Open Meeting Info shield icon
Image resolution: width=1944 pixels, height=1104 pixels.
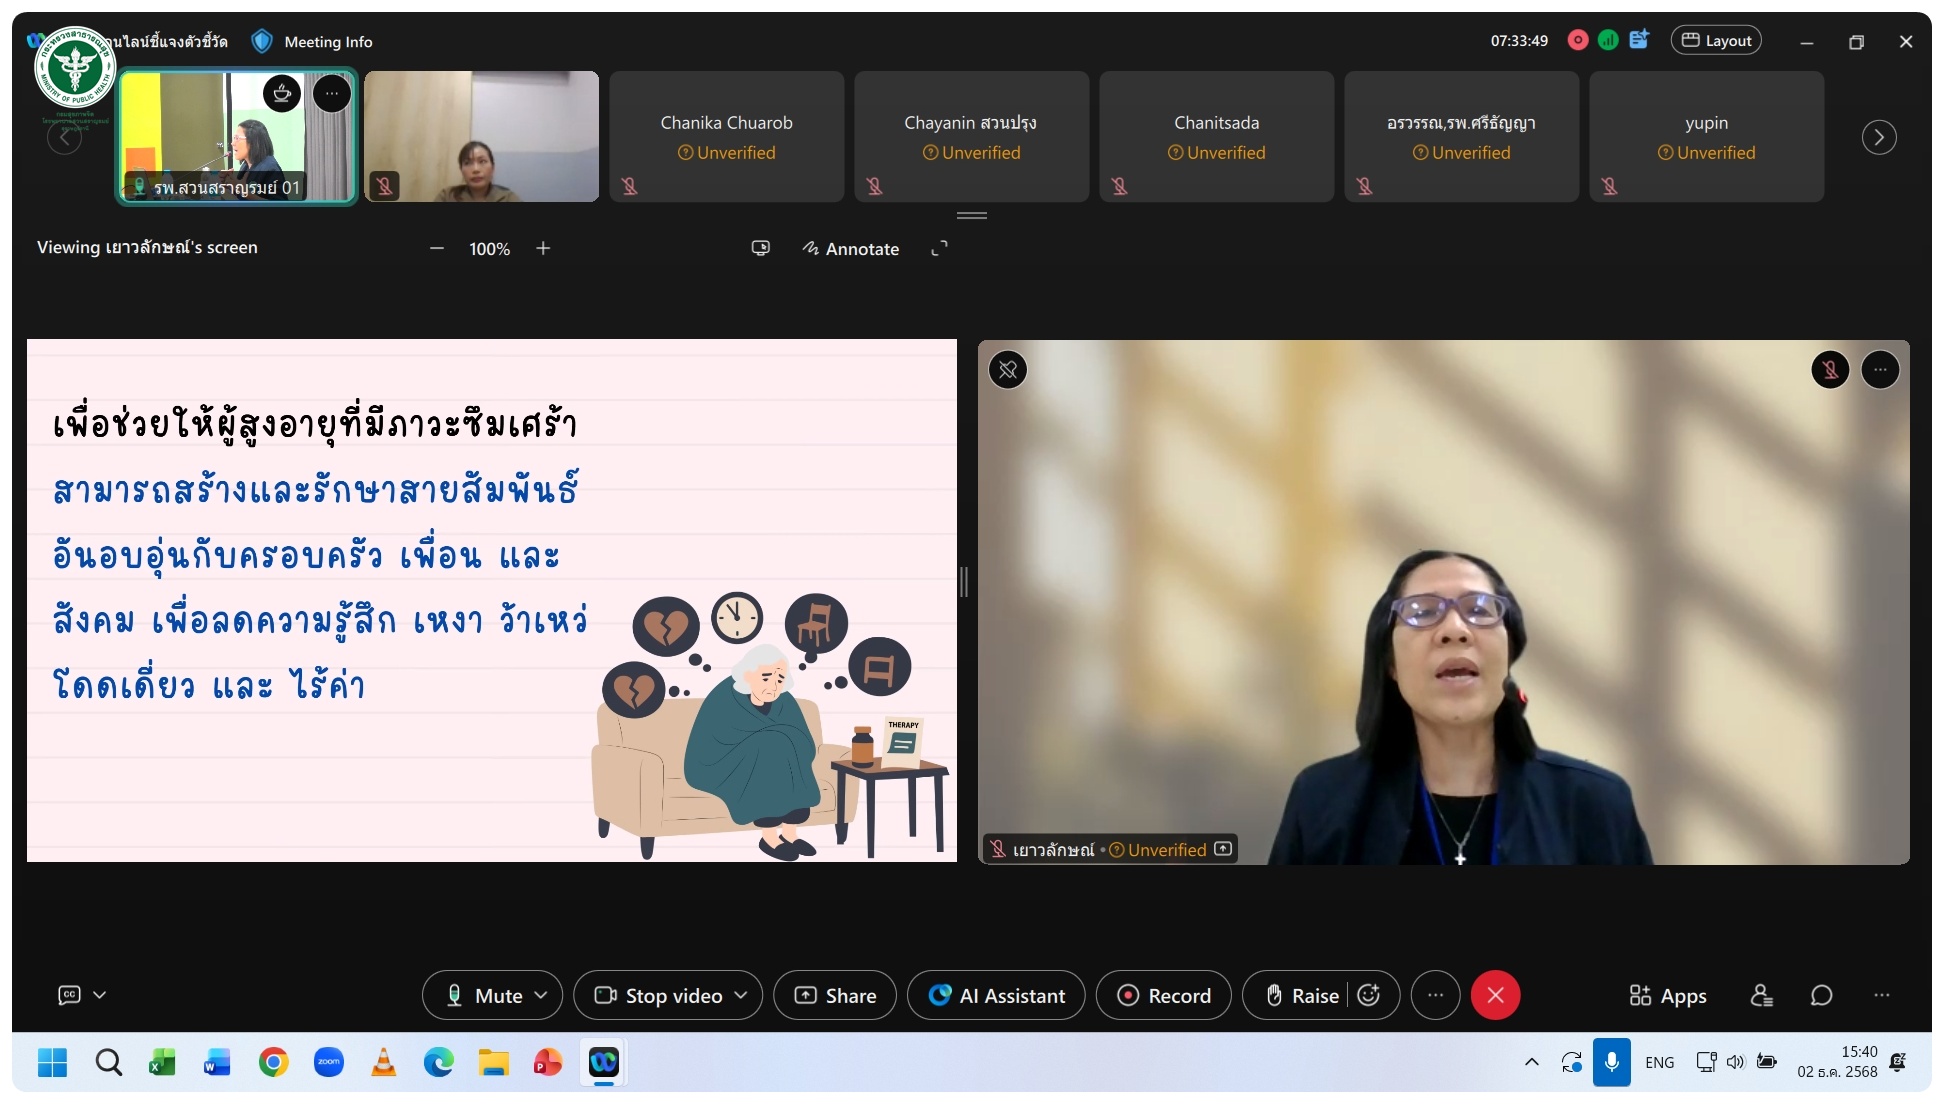[x=262, y=41]
